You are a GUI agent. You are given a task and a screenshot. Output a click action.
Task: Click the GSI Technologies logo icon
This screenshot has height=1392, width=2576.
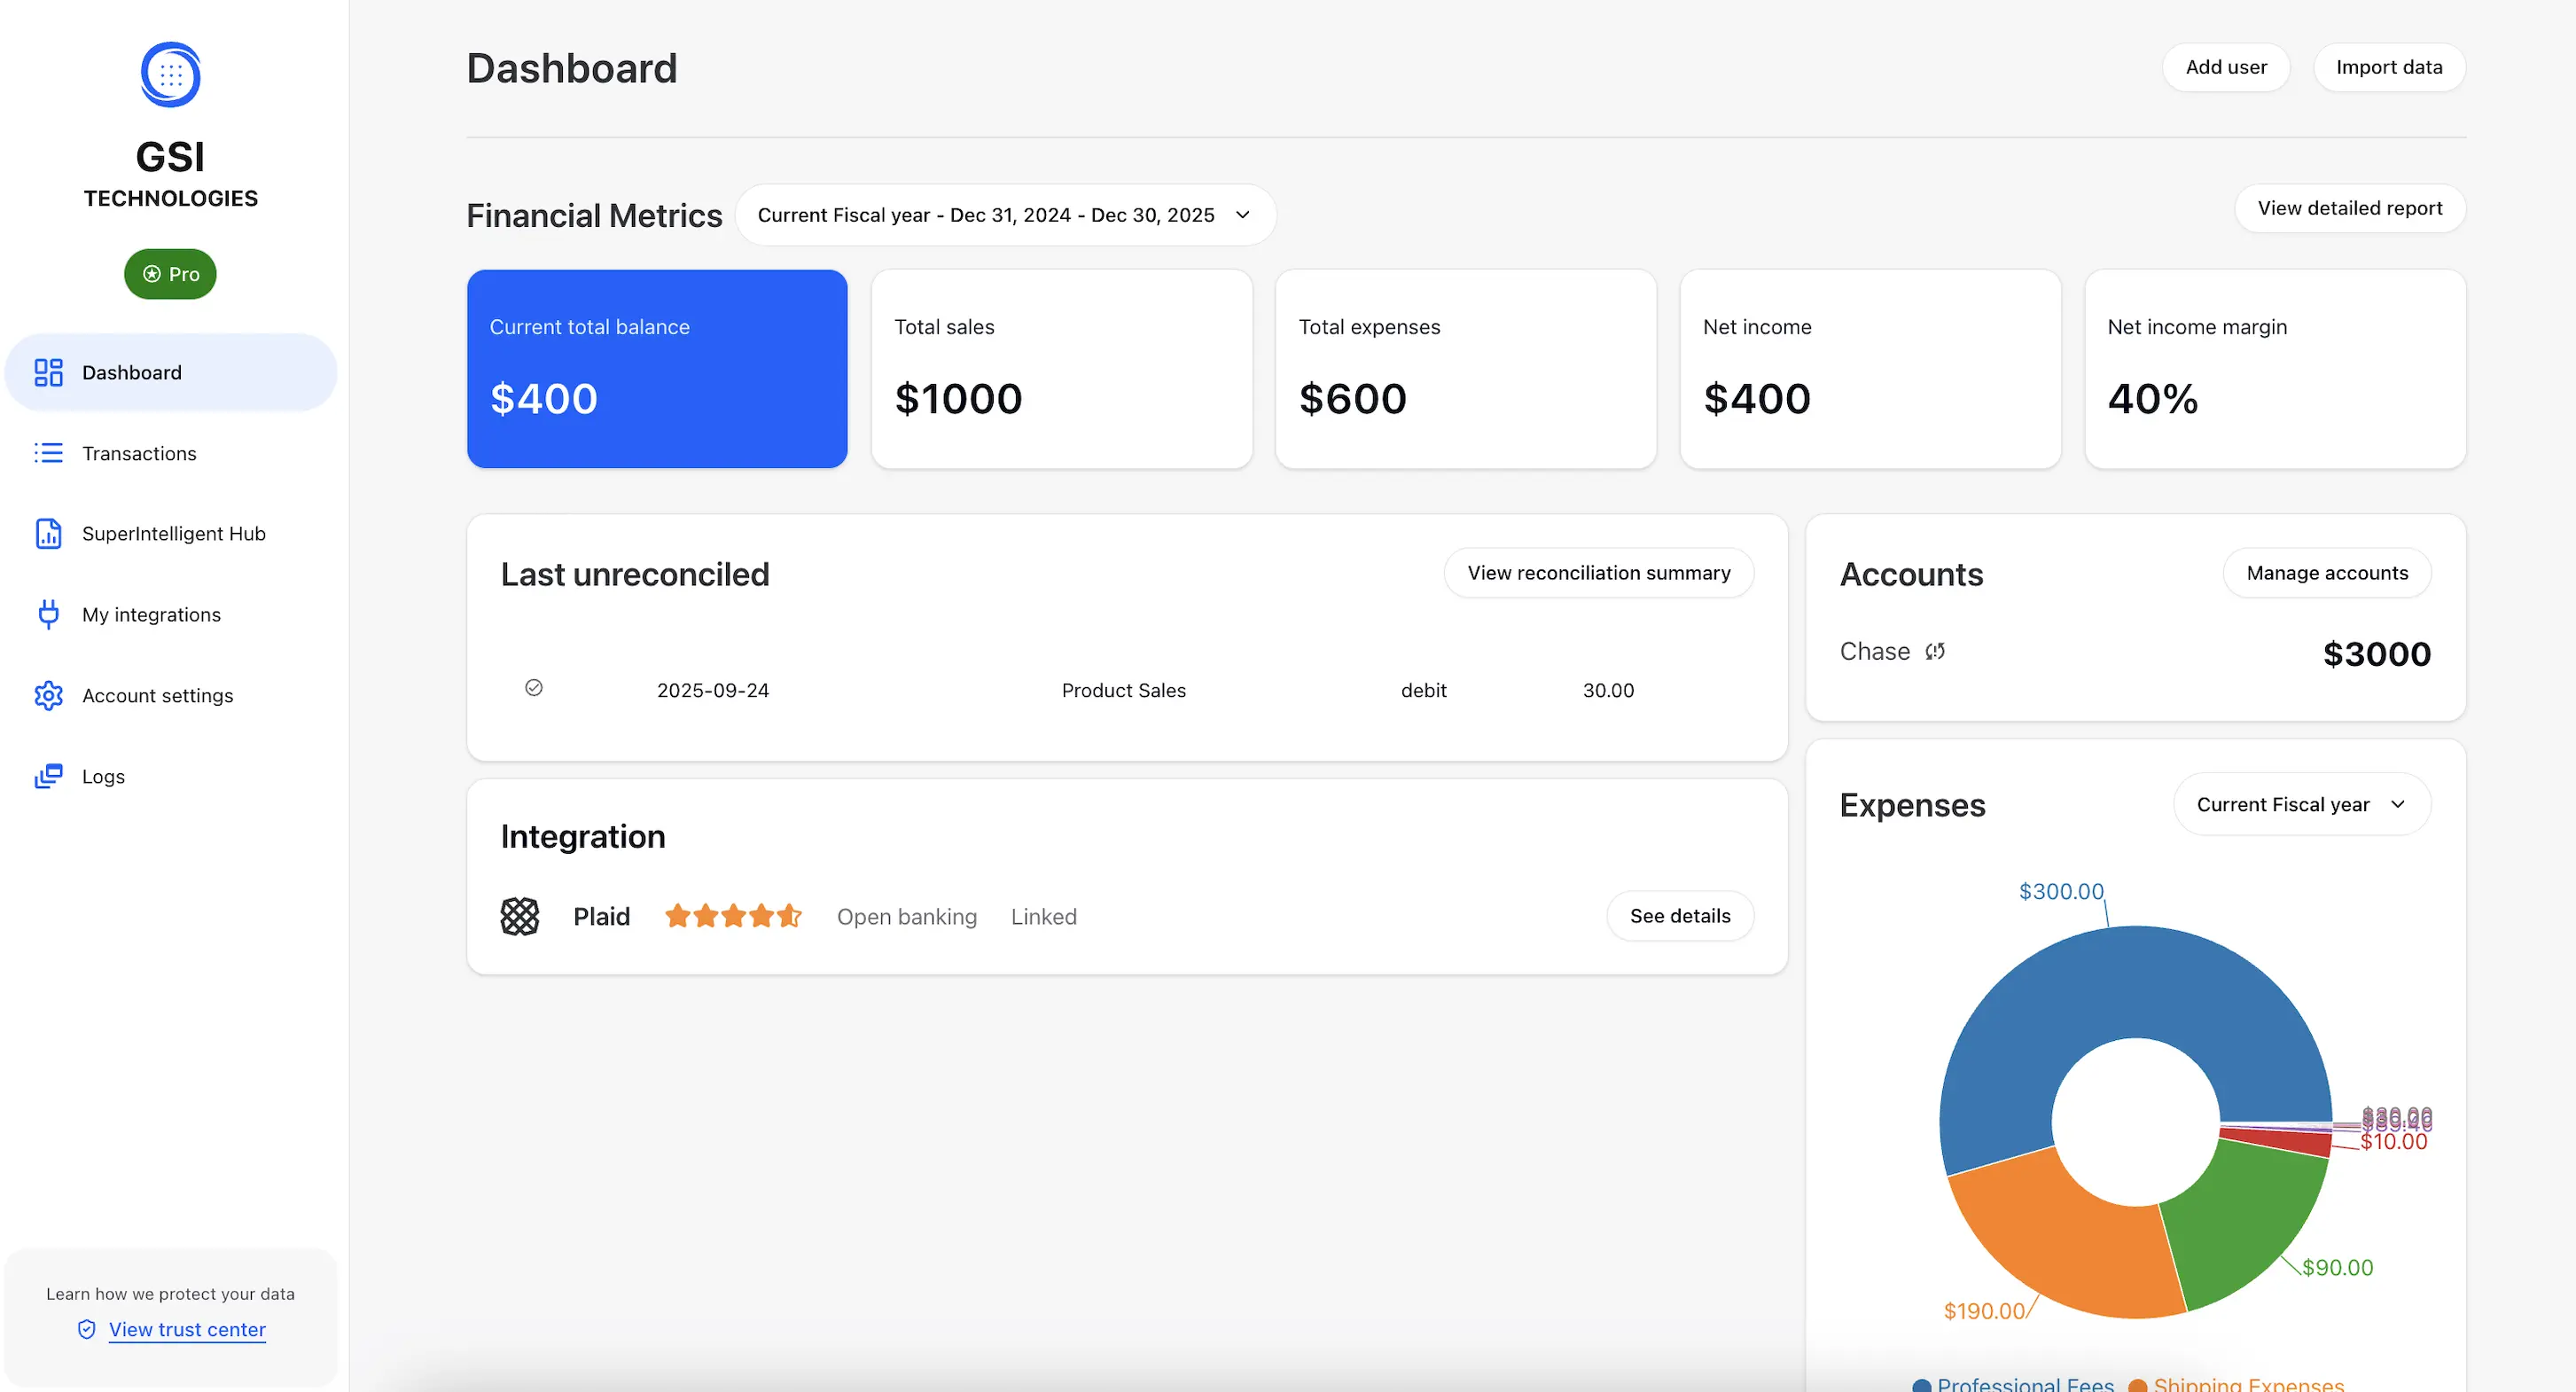point(170,75)
